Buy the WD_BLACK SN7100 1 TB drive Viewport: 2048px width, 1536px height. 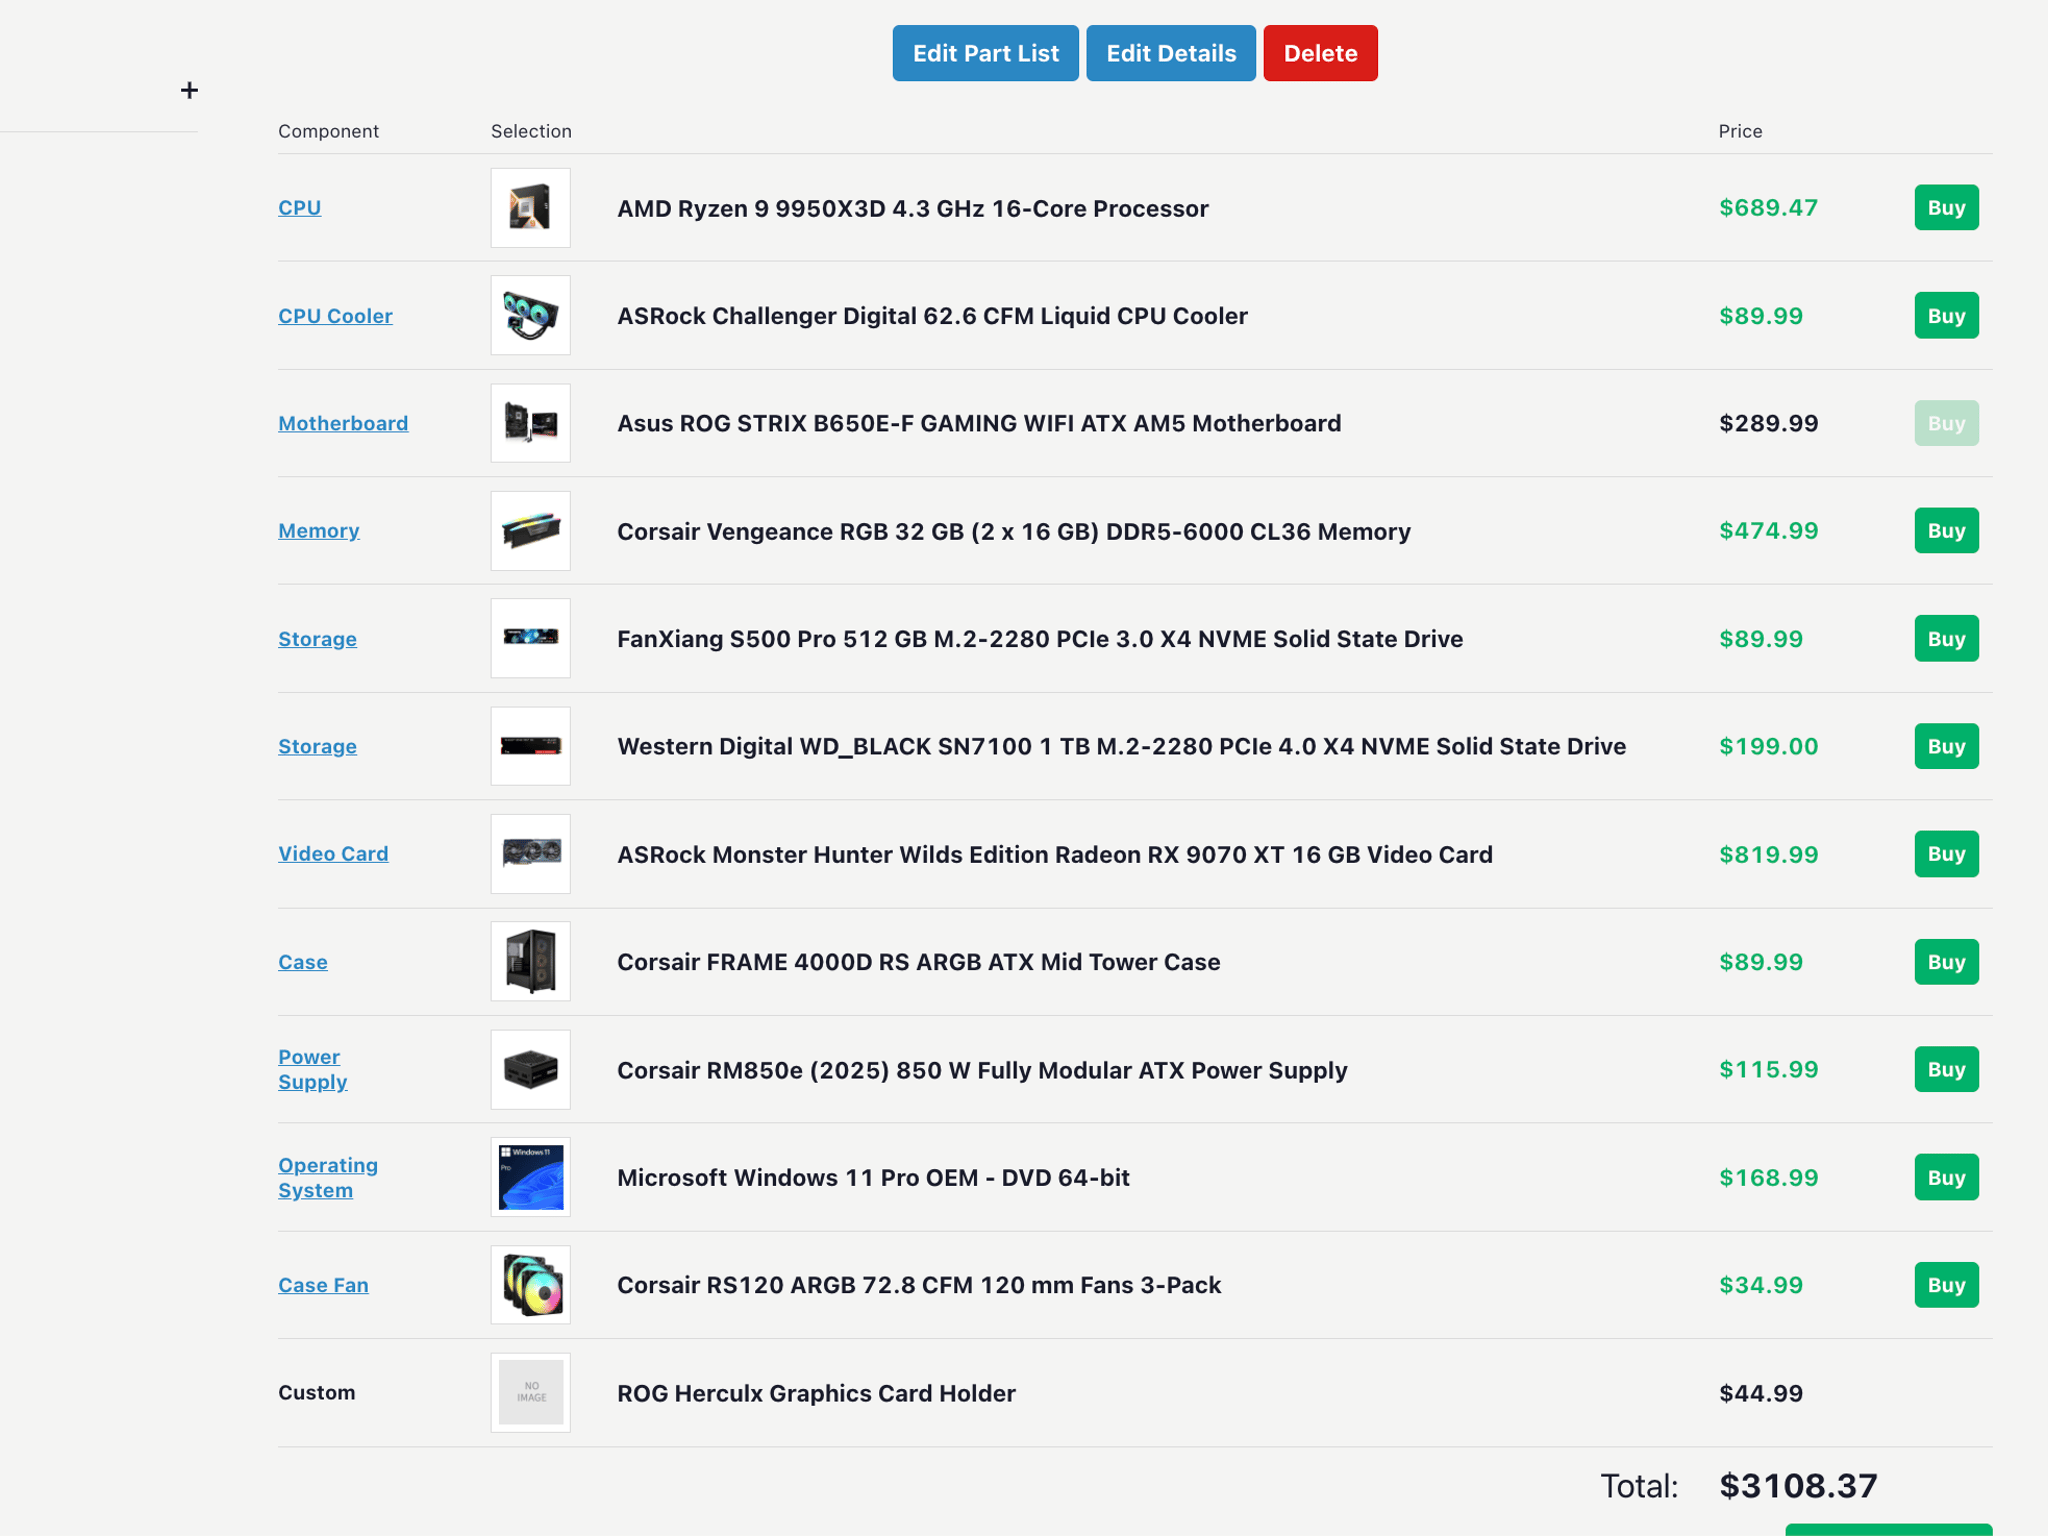click(x=1946, y=746)
